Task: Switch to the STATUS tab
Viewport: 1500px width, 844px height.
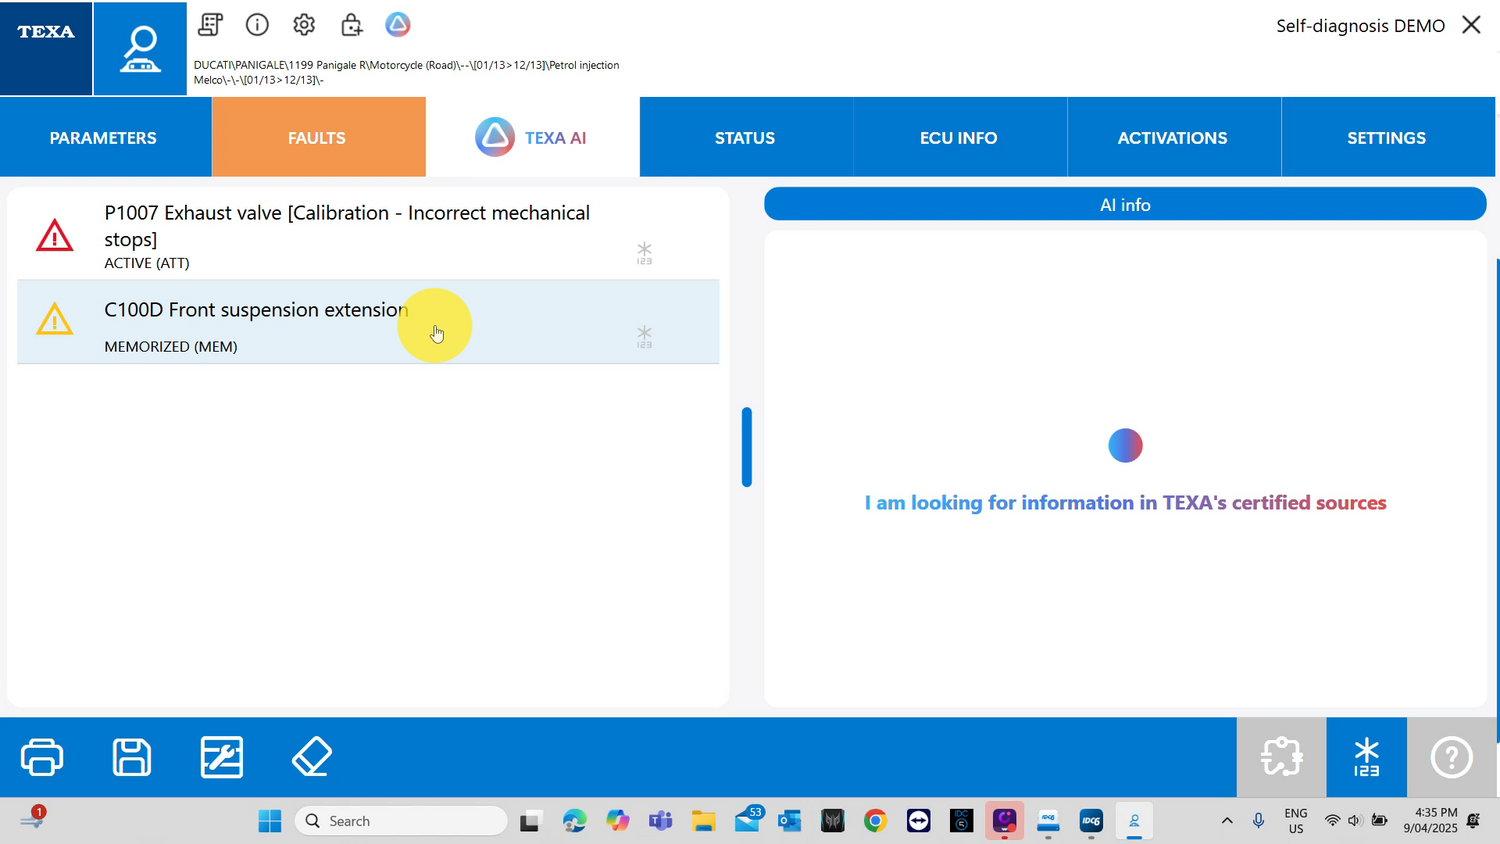Action: 745,138
